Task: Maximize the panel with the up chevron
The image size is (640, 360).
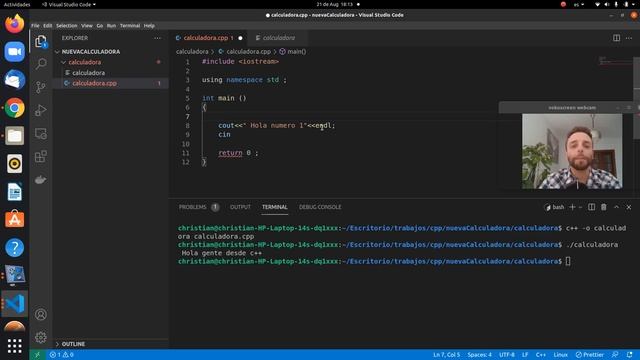Action: (x=616, y=207)
